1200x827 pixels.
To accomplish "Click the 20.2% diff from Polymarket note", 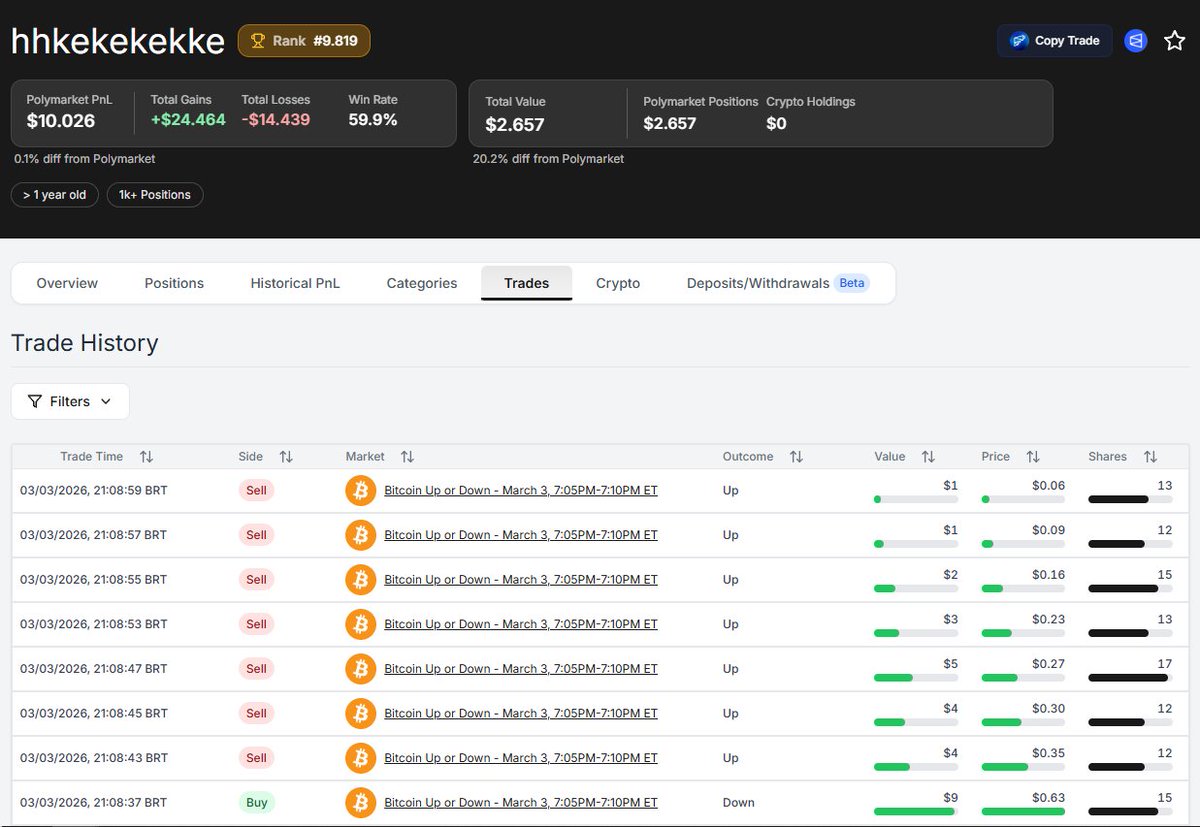I will tap(548, 159).
